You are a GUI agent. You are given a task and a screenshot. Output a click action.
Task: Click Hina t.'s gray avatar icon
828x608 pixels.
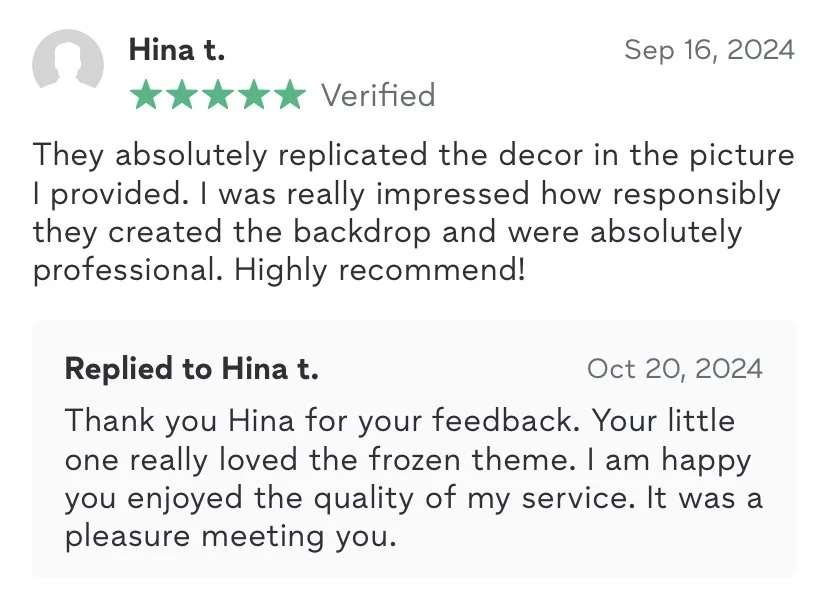point(68,61)
